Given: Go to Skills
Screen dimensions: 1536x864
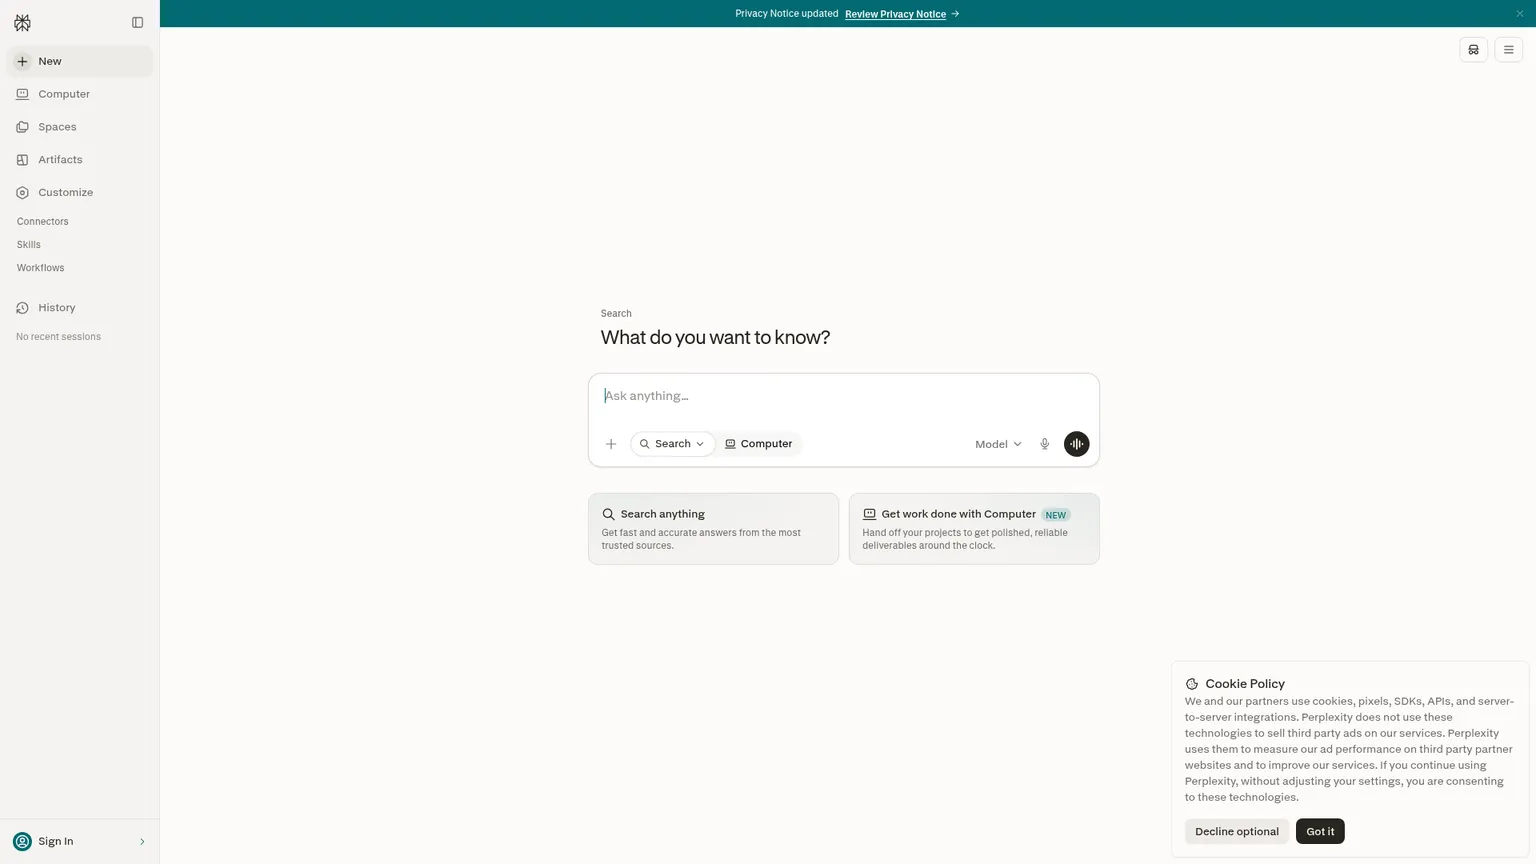Looking at the screenshot, I should point(29,245).
